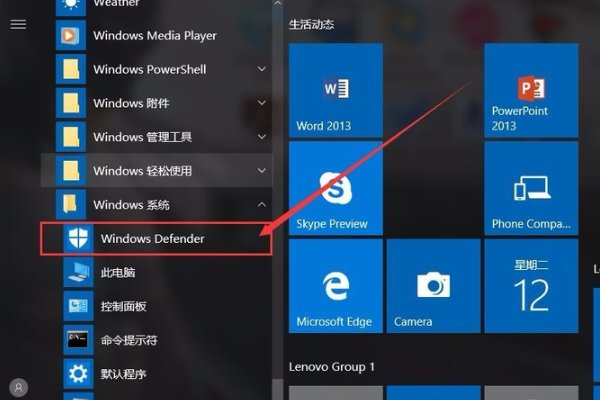The width and height of the screenshot is (600, 400).
Task: Click the 默认程序 gear icon
Action: click(78, 374)
